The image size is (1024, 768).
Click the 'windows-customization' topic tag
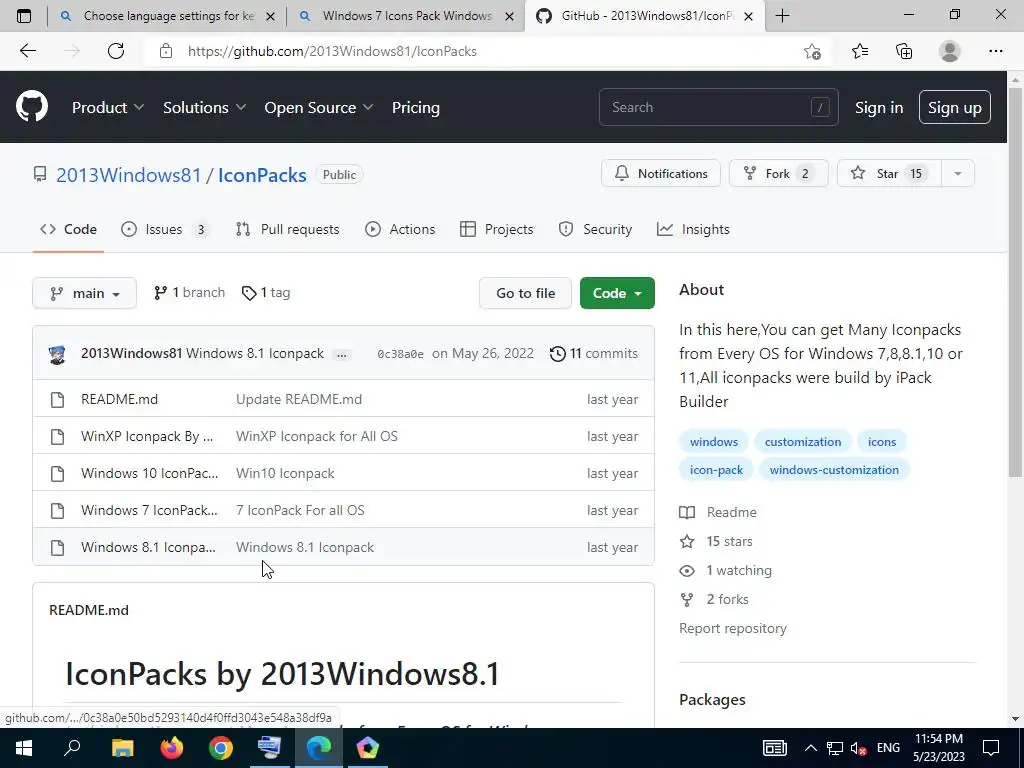coord(834,470)
